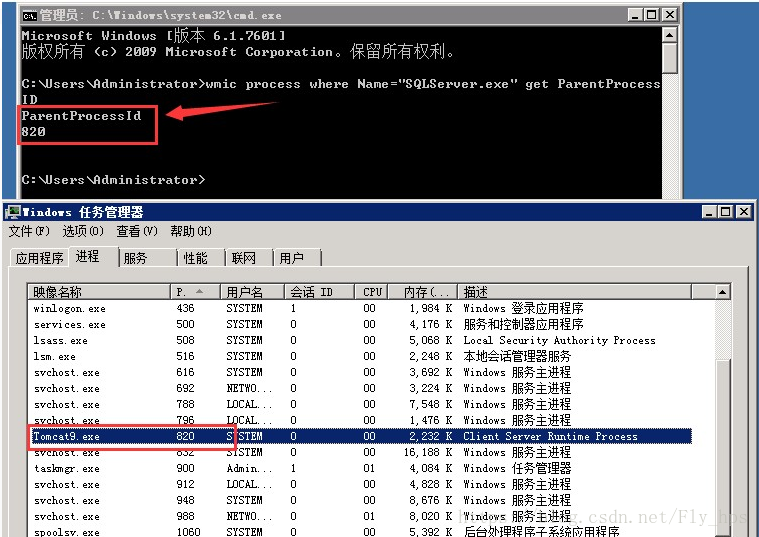Click the 服务和控制器应用程序 description
The height and width of the screenshot is (537, 759).
[x=523, y=324]
